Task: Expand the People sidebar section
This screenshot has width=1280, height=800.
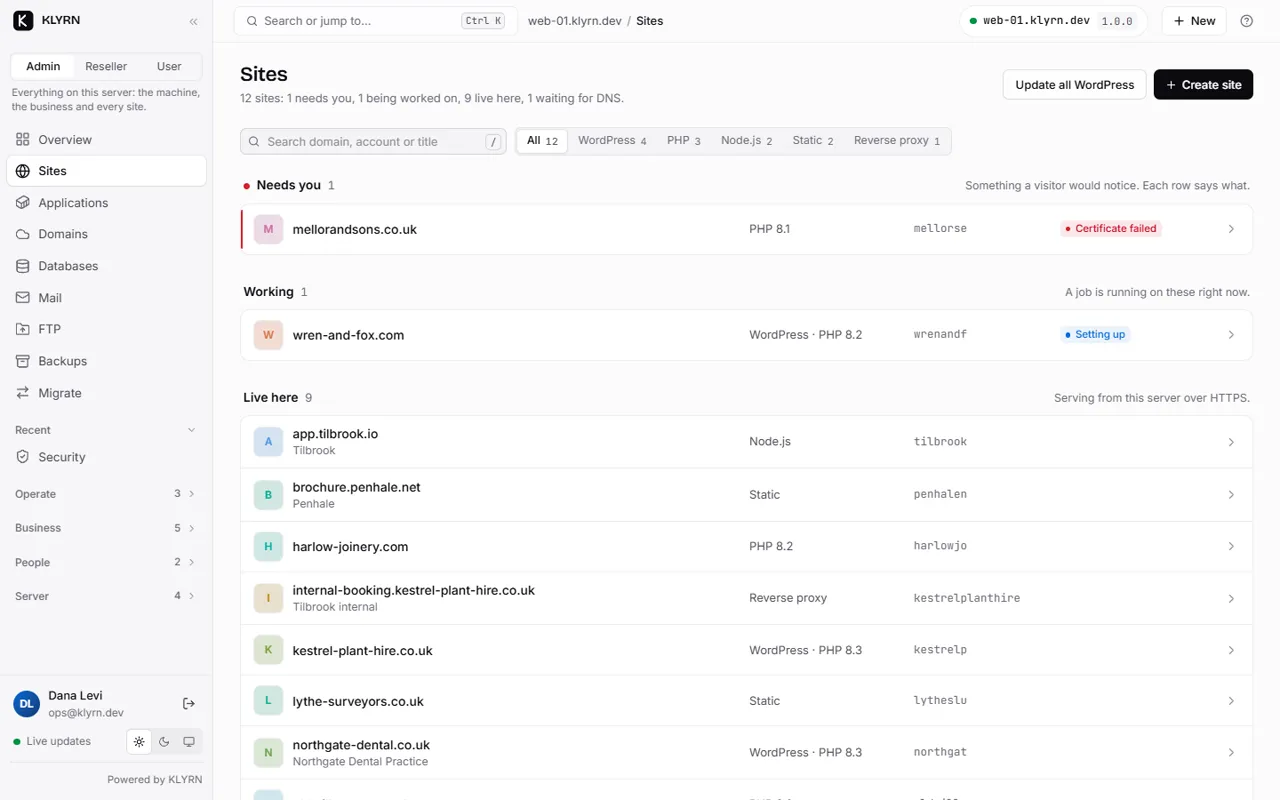Action: 105,562
